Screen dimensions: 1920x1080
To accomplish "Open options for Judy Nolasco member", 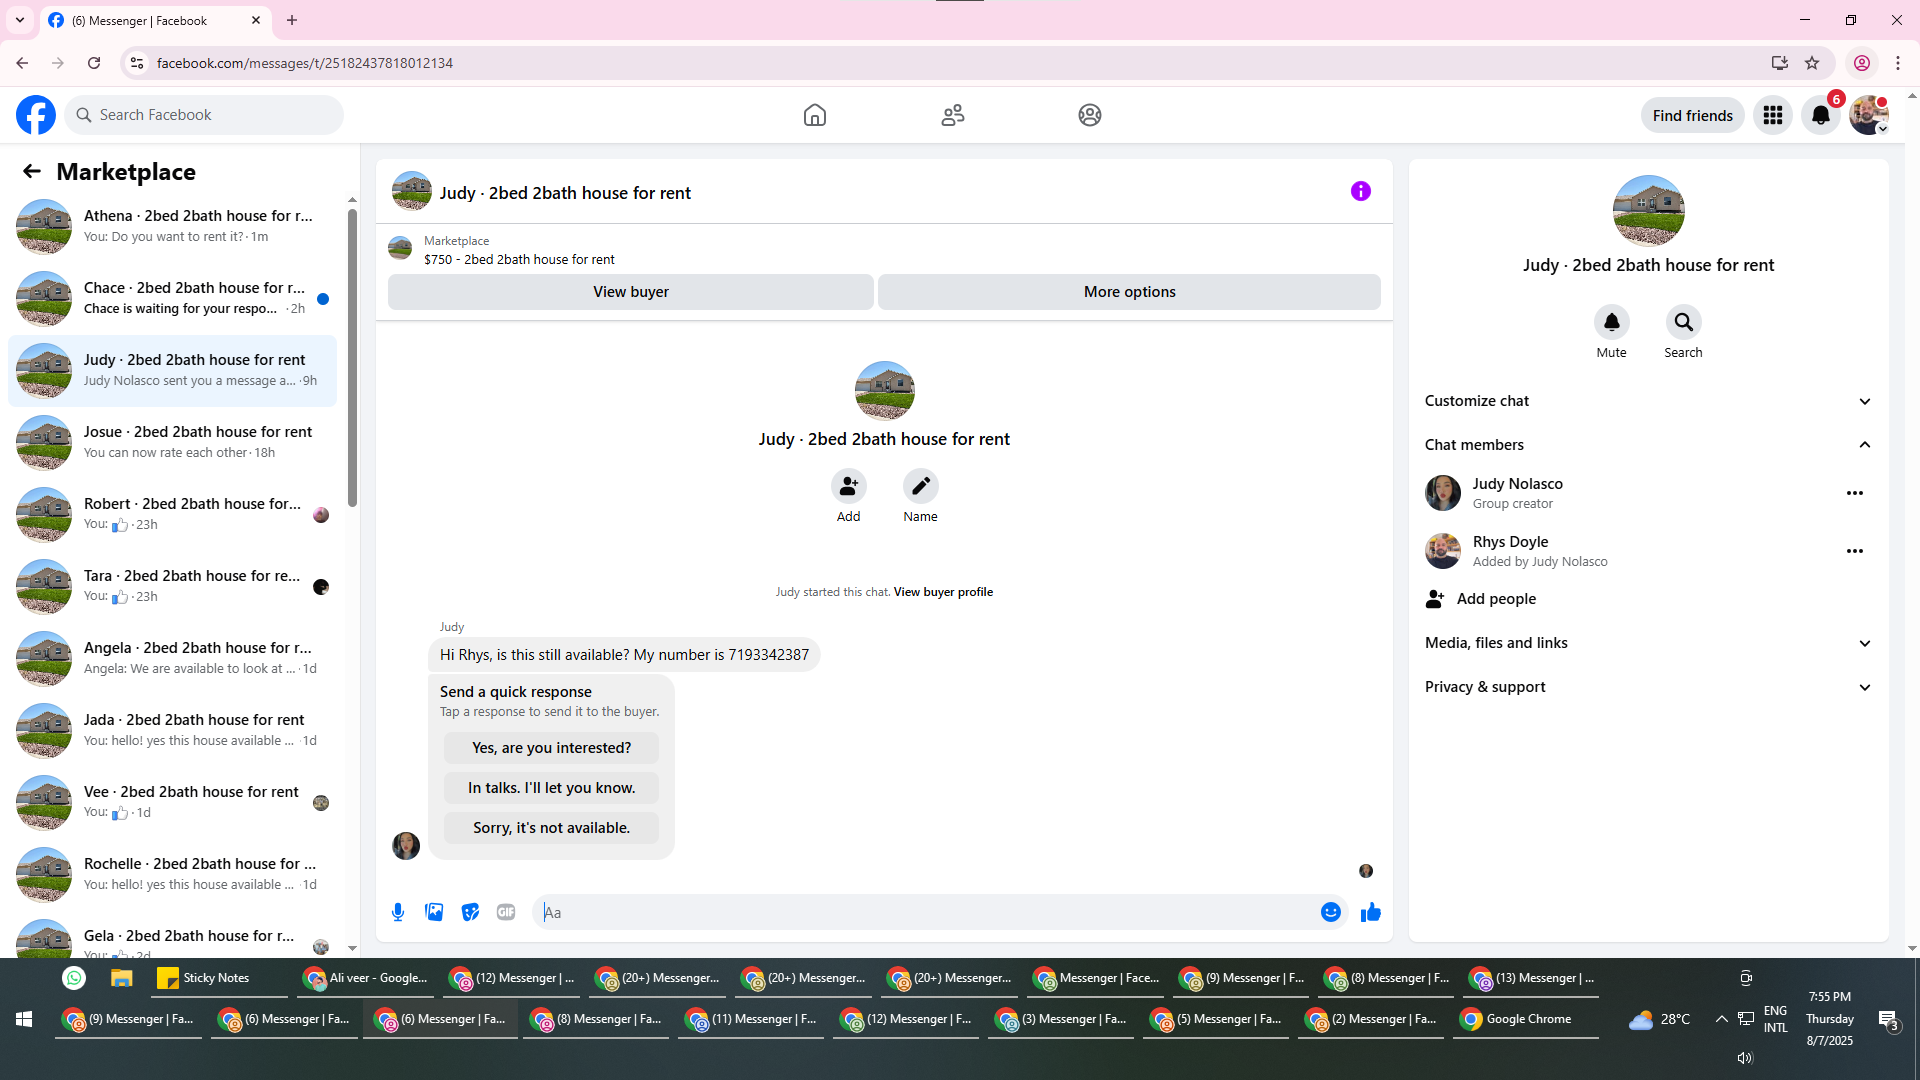I will pyautogui.click(x=1855, y=493).
